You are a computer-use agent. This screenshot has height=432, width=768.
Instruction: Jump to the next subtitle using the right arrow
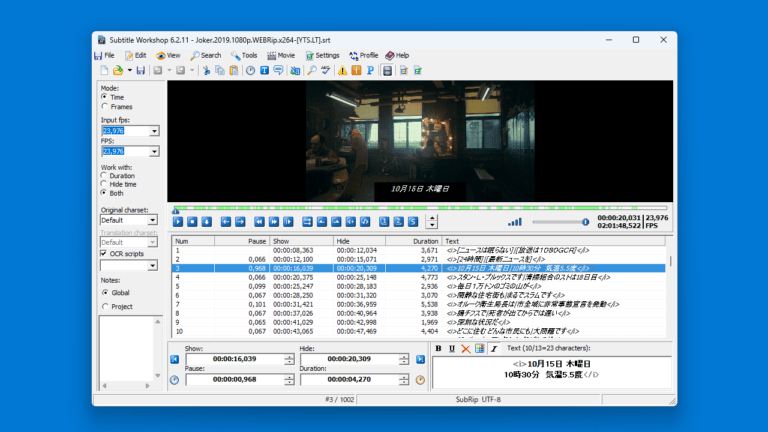tap(240, 222)
